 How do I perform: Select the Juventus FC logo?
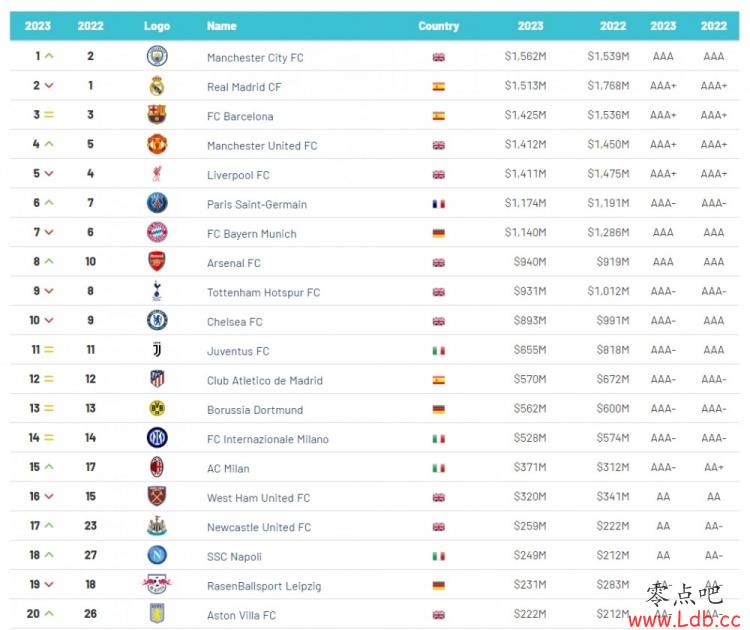point(157,350)
